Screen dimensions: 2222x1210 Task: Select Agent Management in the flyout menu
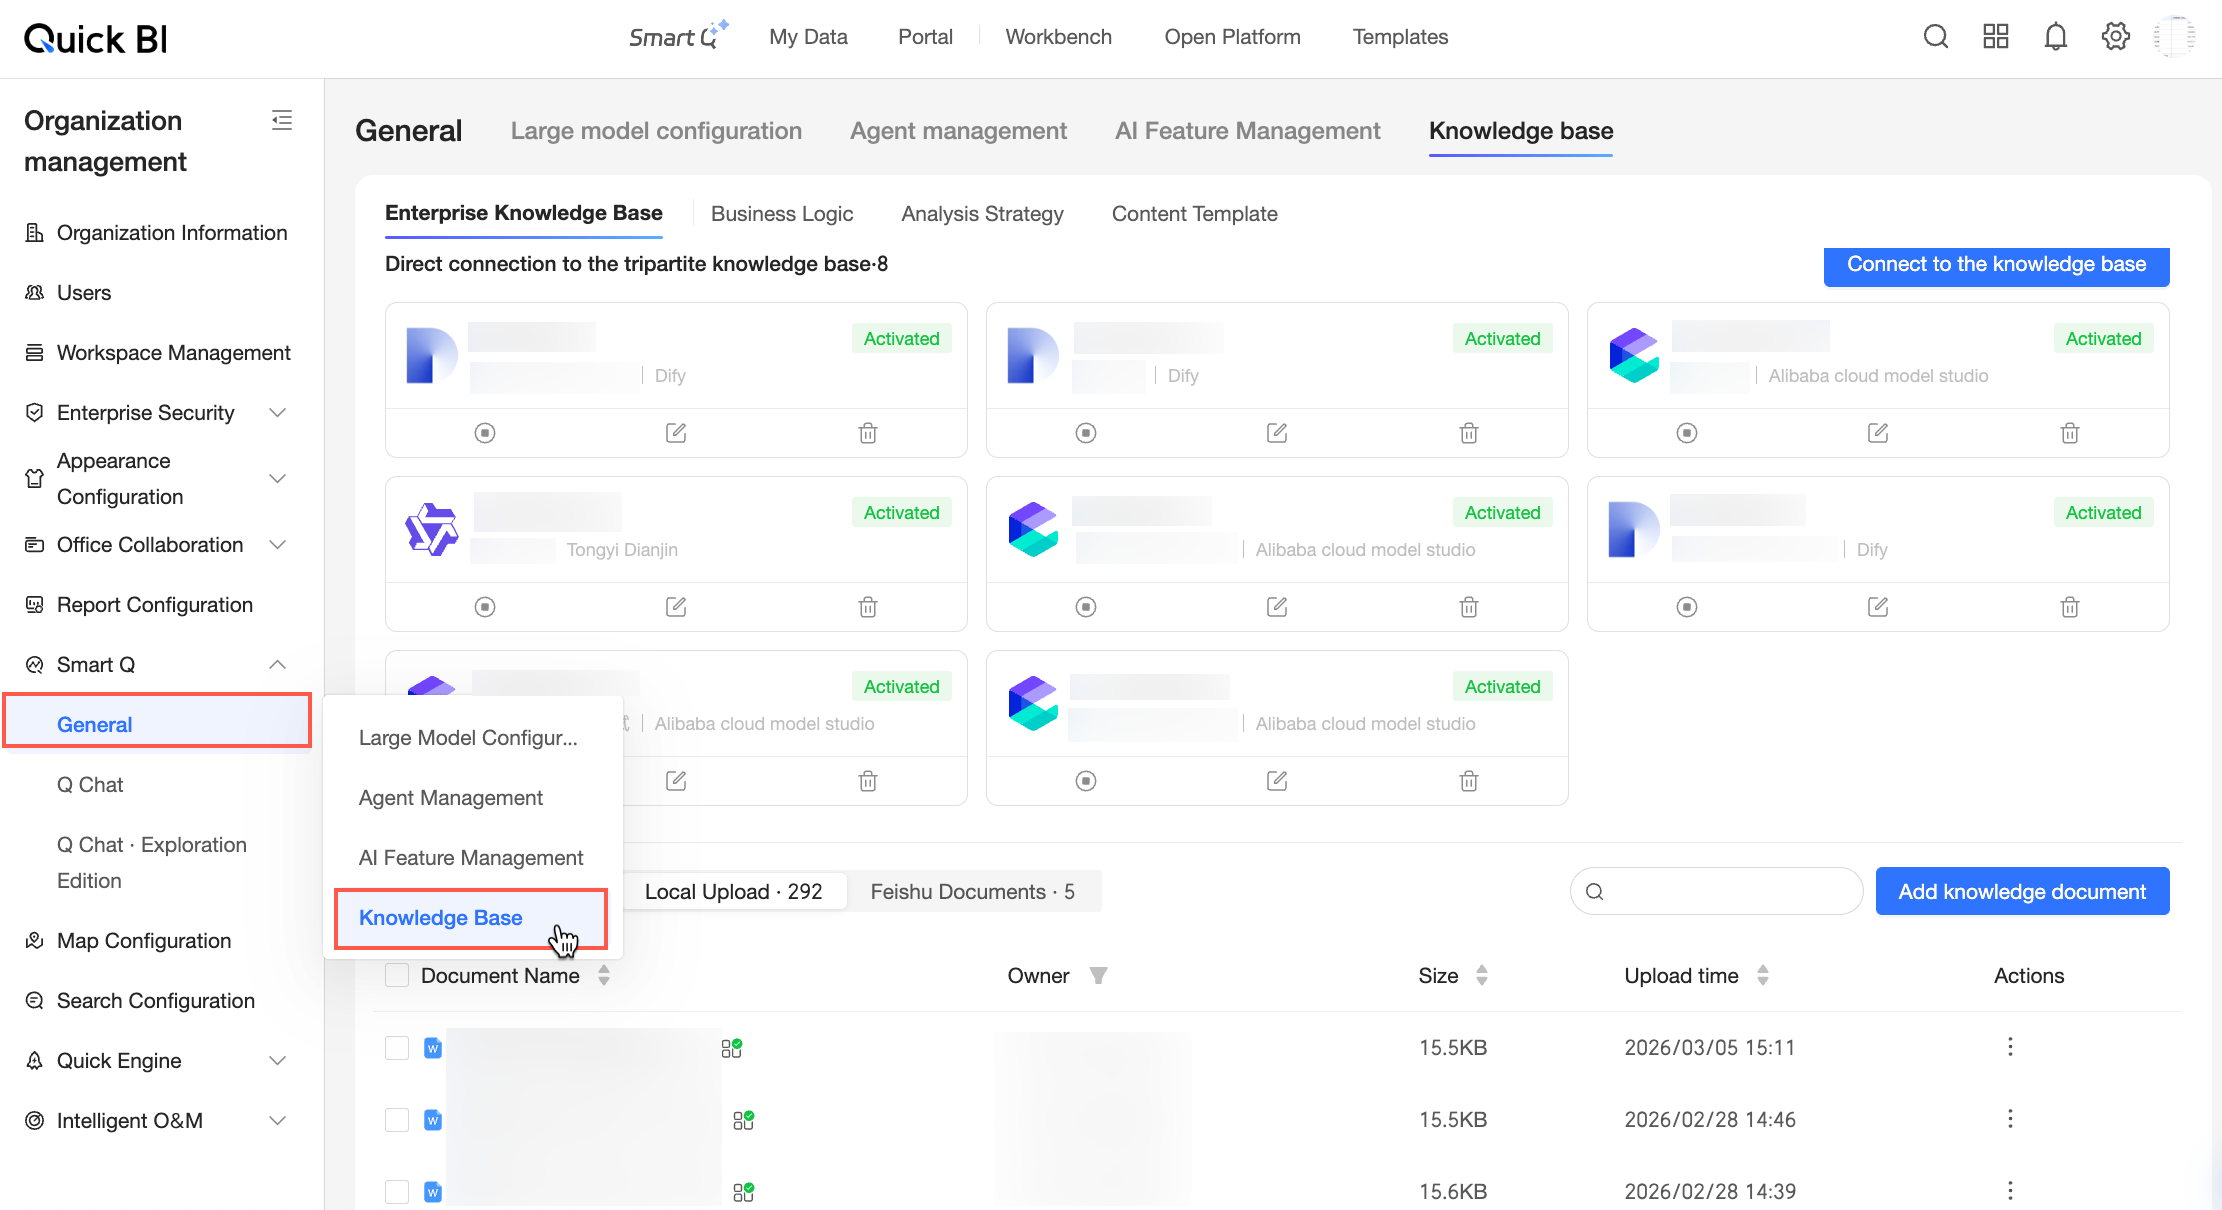coord(450,798)
